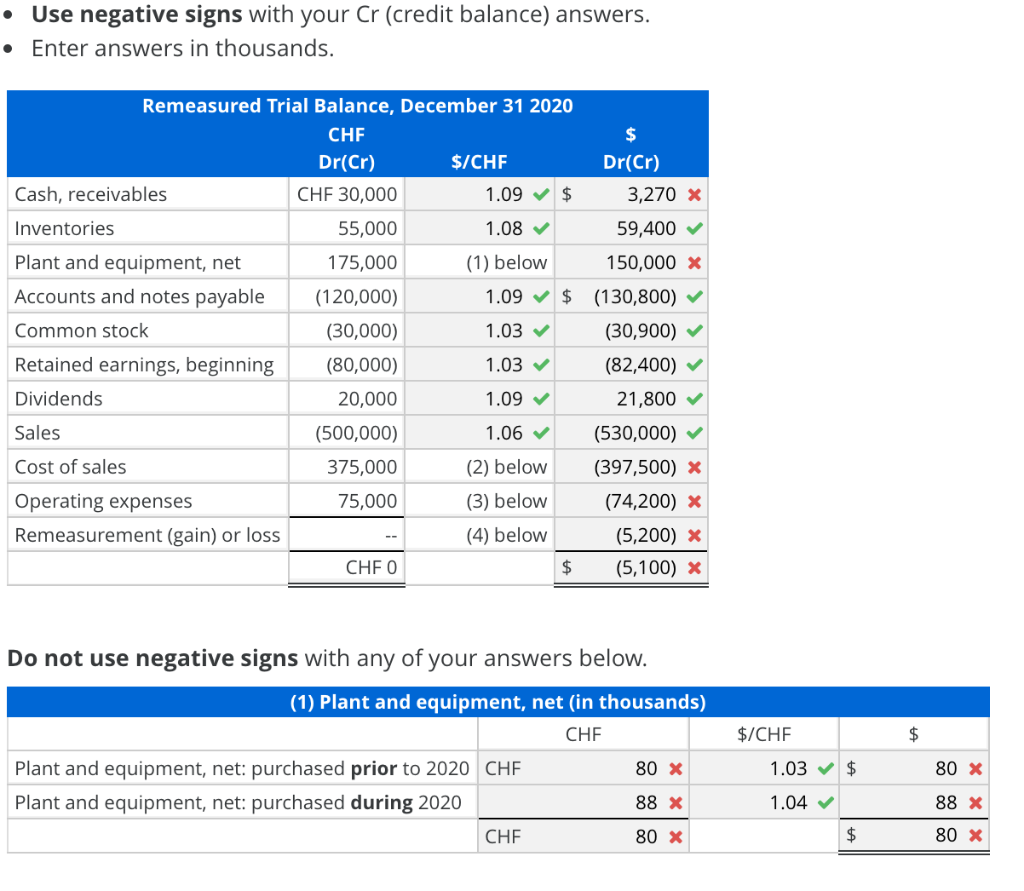Click the red X beside the 3,270 answer
Image resolution: width=1024 pixels, height=891 pixels.
(x=695, y=194)
